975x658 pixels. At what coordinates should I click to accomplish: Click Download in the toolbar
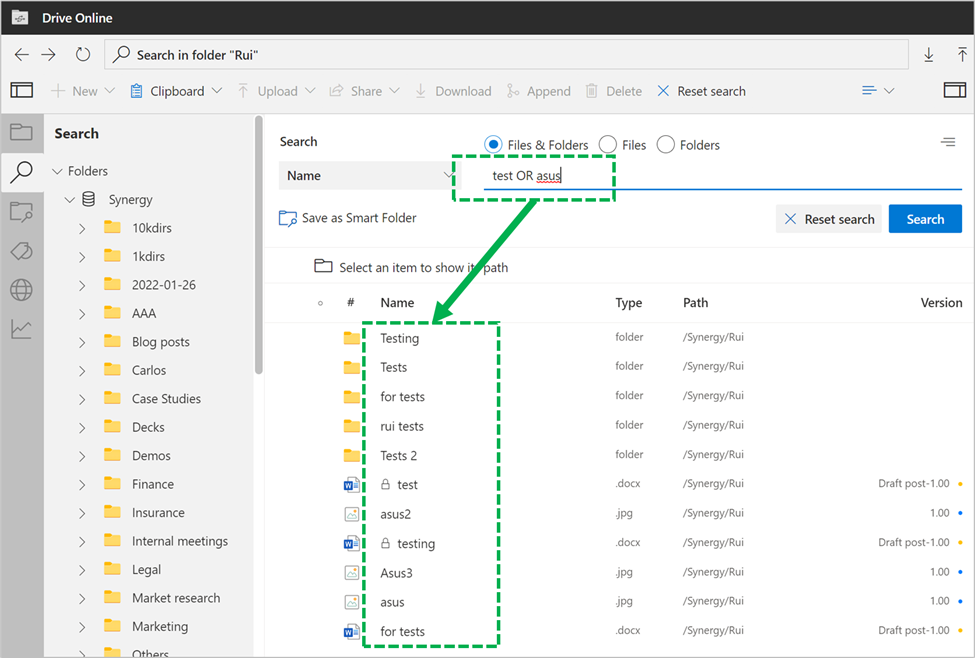[x=453, y=91]
